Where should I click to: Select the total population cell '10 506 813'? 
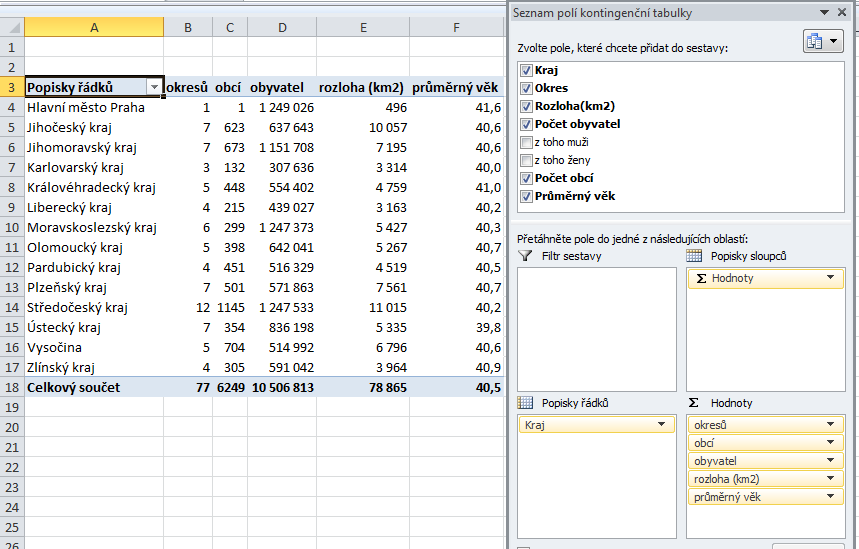pos(282,387)
